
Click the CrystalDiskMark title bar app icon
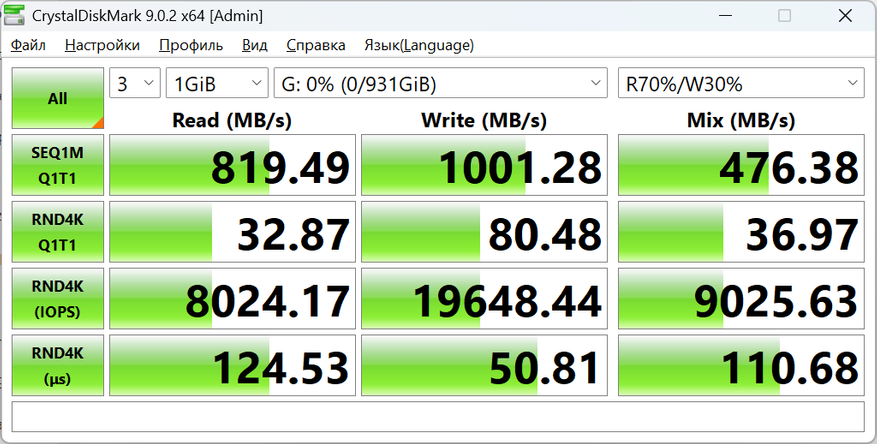point(14,15)
